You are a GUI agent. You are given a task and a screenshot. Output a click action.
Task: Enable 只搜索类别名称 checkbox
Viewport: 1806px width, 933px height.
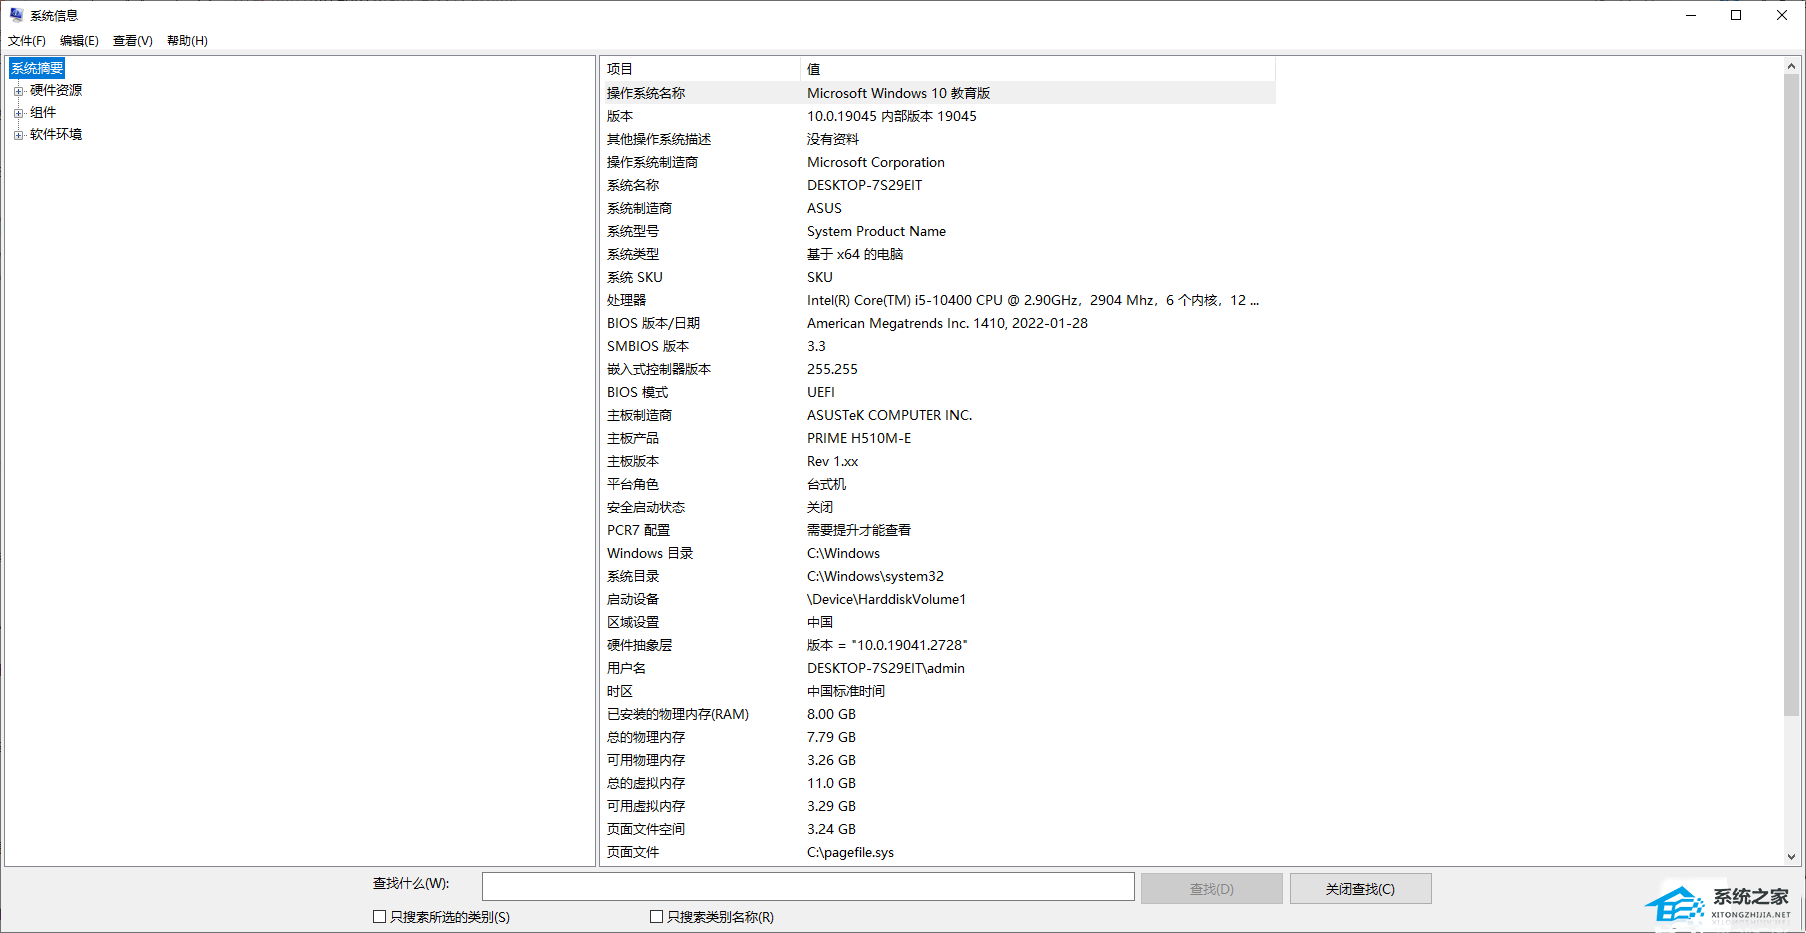[656, 917]
